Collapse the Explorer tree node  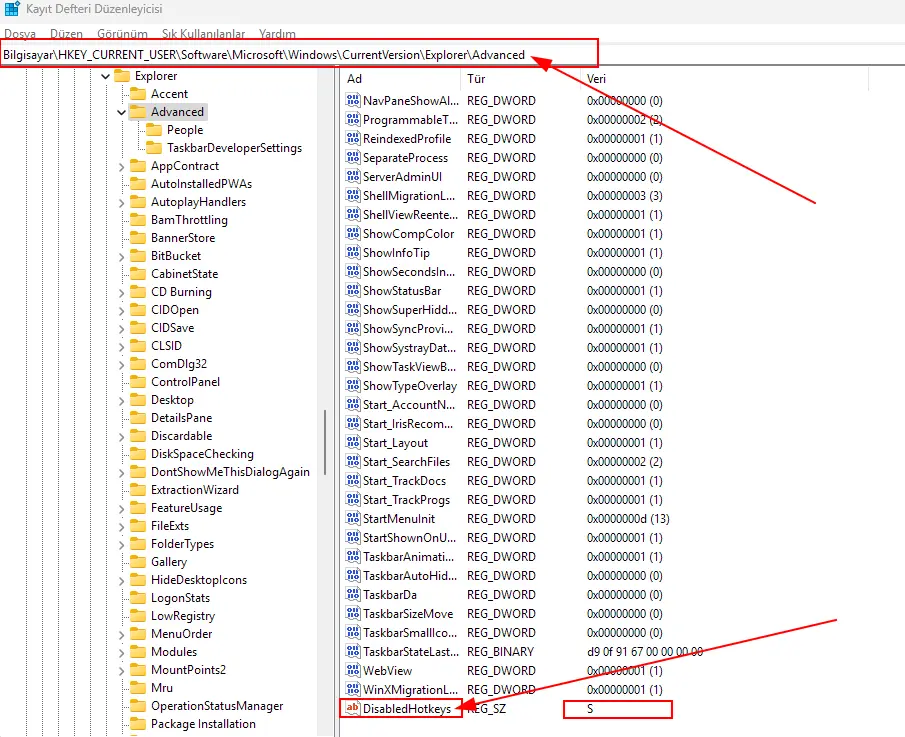pyautogui.click(x=105, y=76)
